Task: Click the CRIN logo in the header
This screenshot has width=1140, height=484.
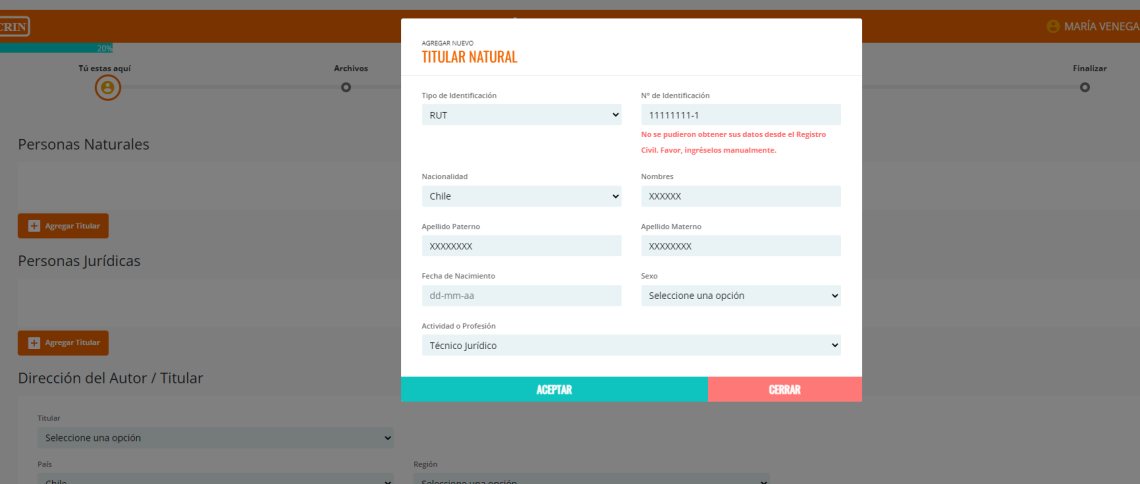Action: point(15,26)
